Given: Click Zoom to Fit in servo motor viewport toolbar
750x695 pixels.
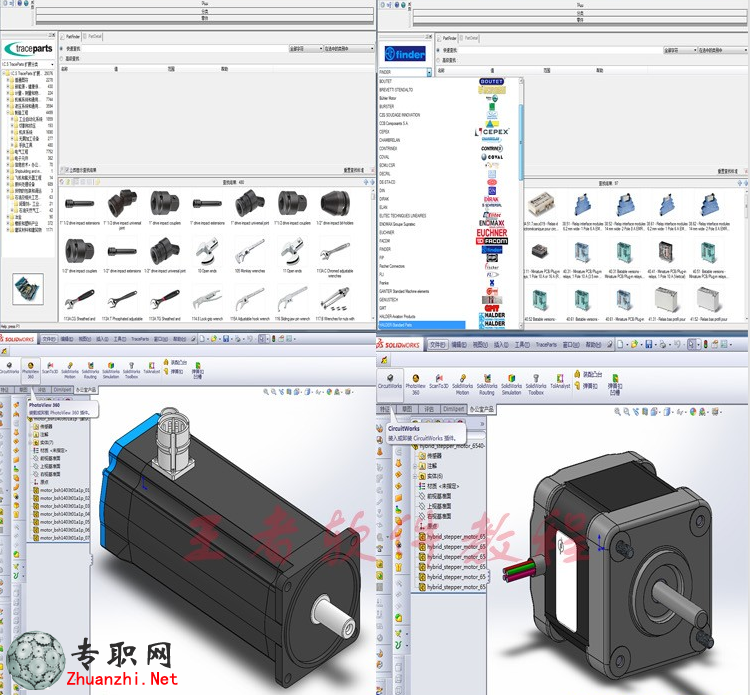Looking at the screenshot, I should pyautogui.click(x=265, y=392).
